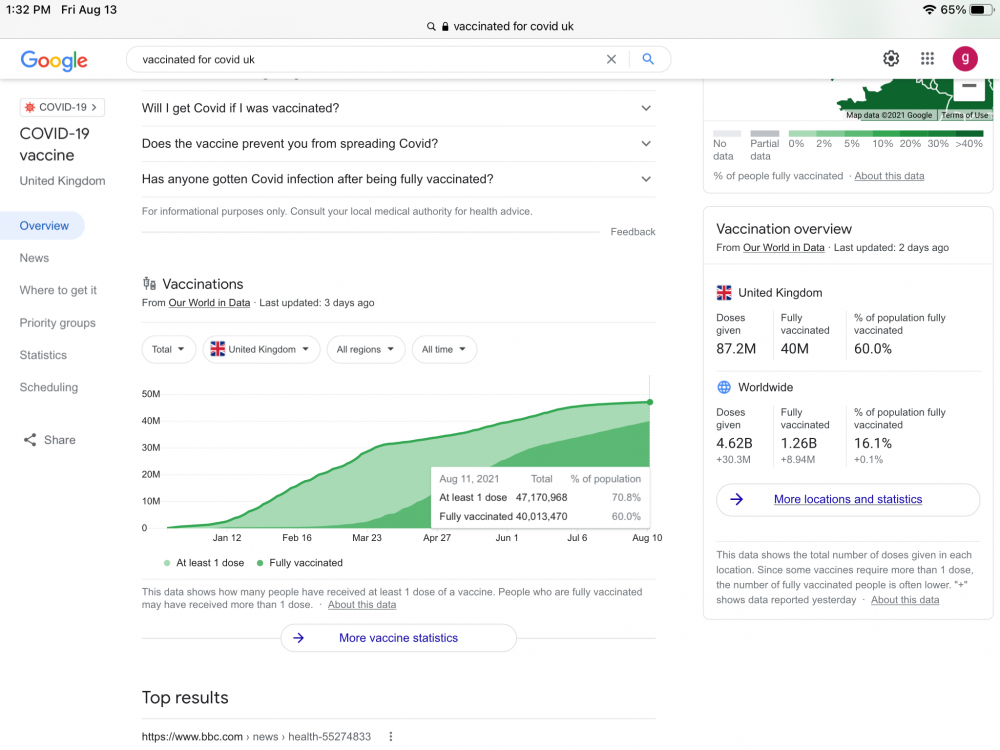The image size is (1000, 750).
Task: Click the 16.1% worldwide percentage value
Action: [x=873, y=443]
